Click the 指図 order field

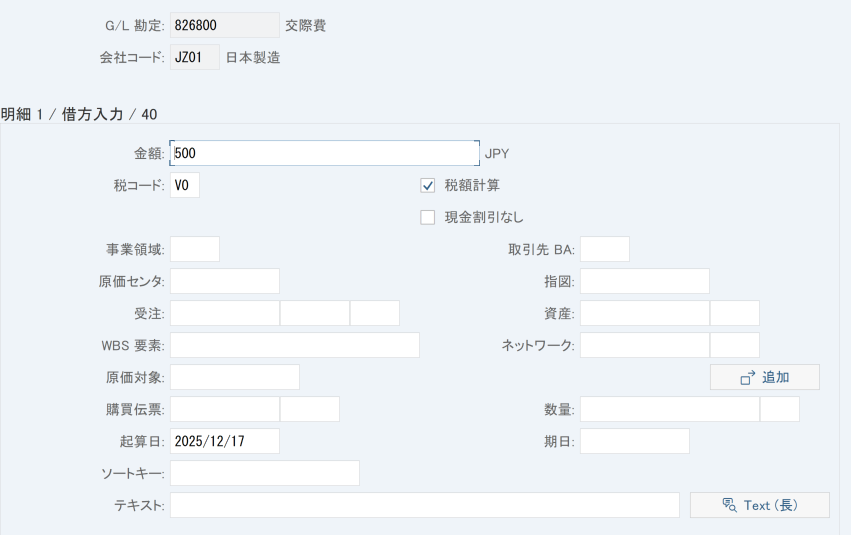pyautogui.click(x=645, y=281)
